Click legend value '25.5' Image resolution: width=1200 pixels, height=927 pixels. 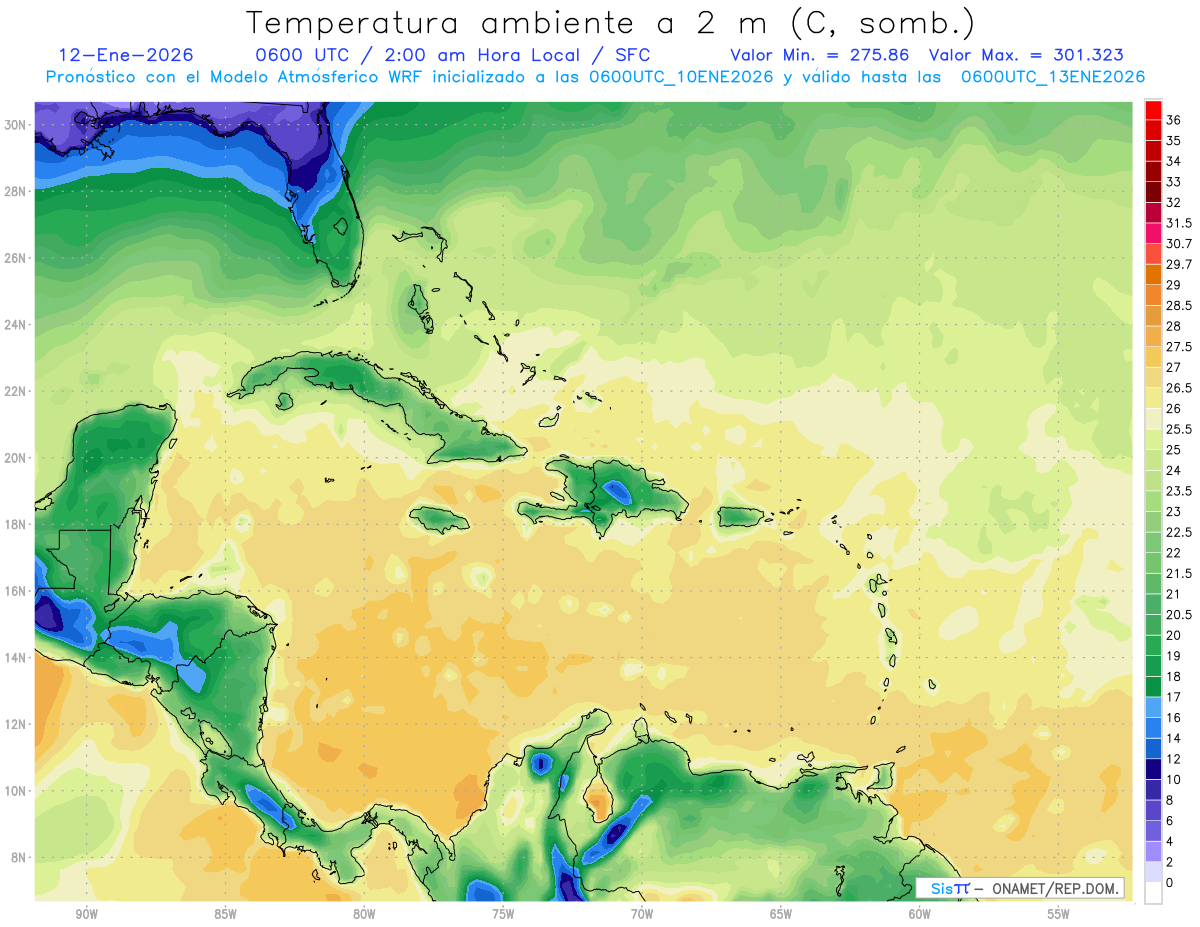1179,429
